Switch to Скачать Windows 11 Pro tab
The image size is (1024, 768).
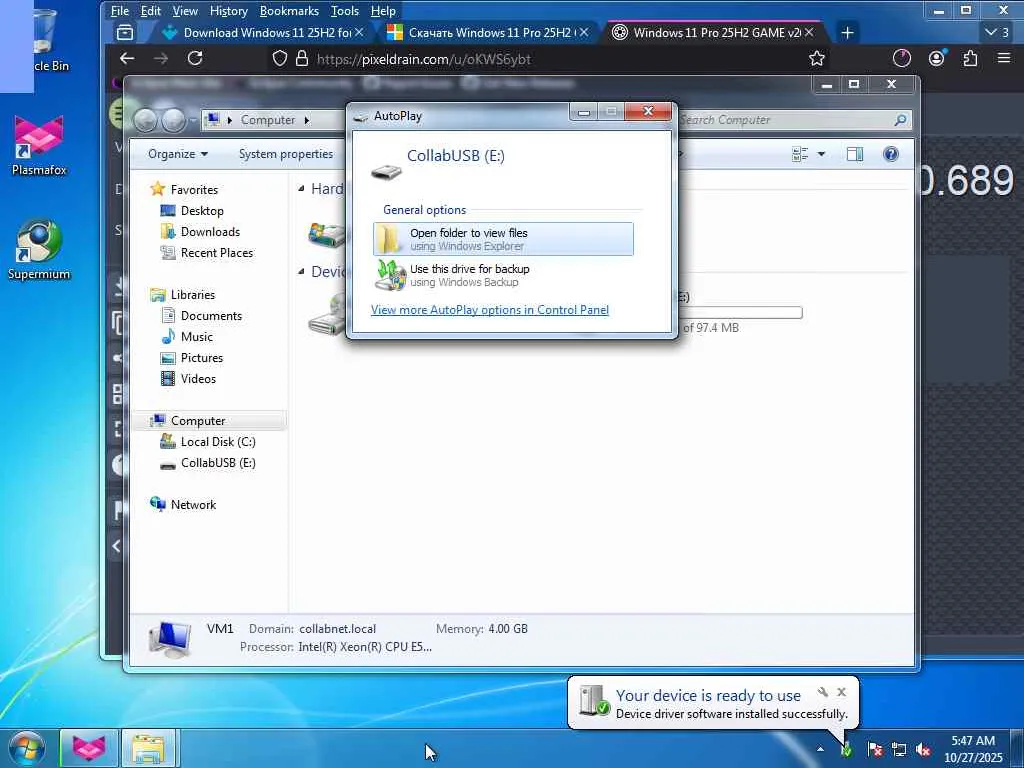[x=487, y=32]
